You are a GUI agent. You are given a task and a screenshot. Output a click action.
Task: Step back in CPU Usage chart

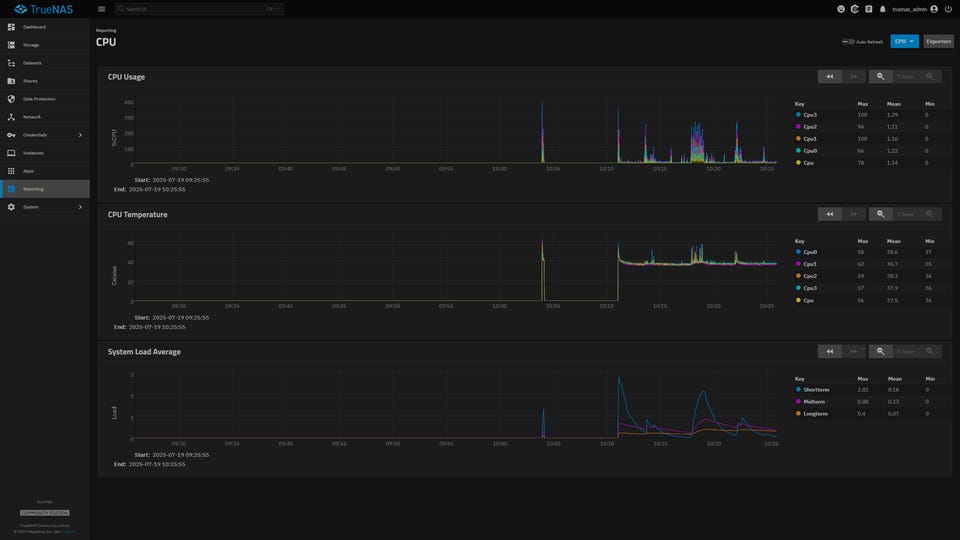(830, 77)
